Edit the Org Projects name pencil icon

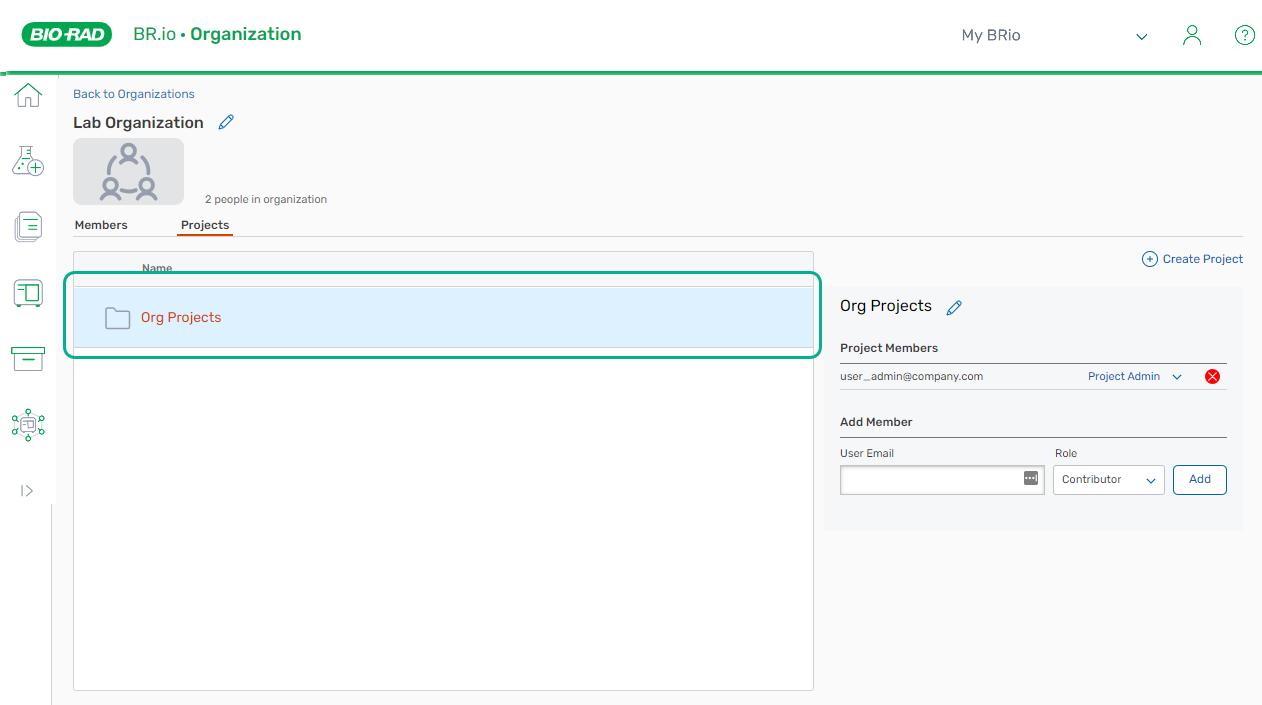point(954,307)
